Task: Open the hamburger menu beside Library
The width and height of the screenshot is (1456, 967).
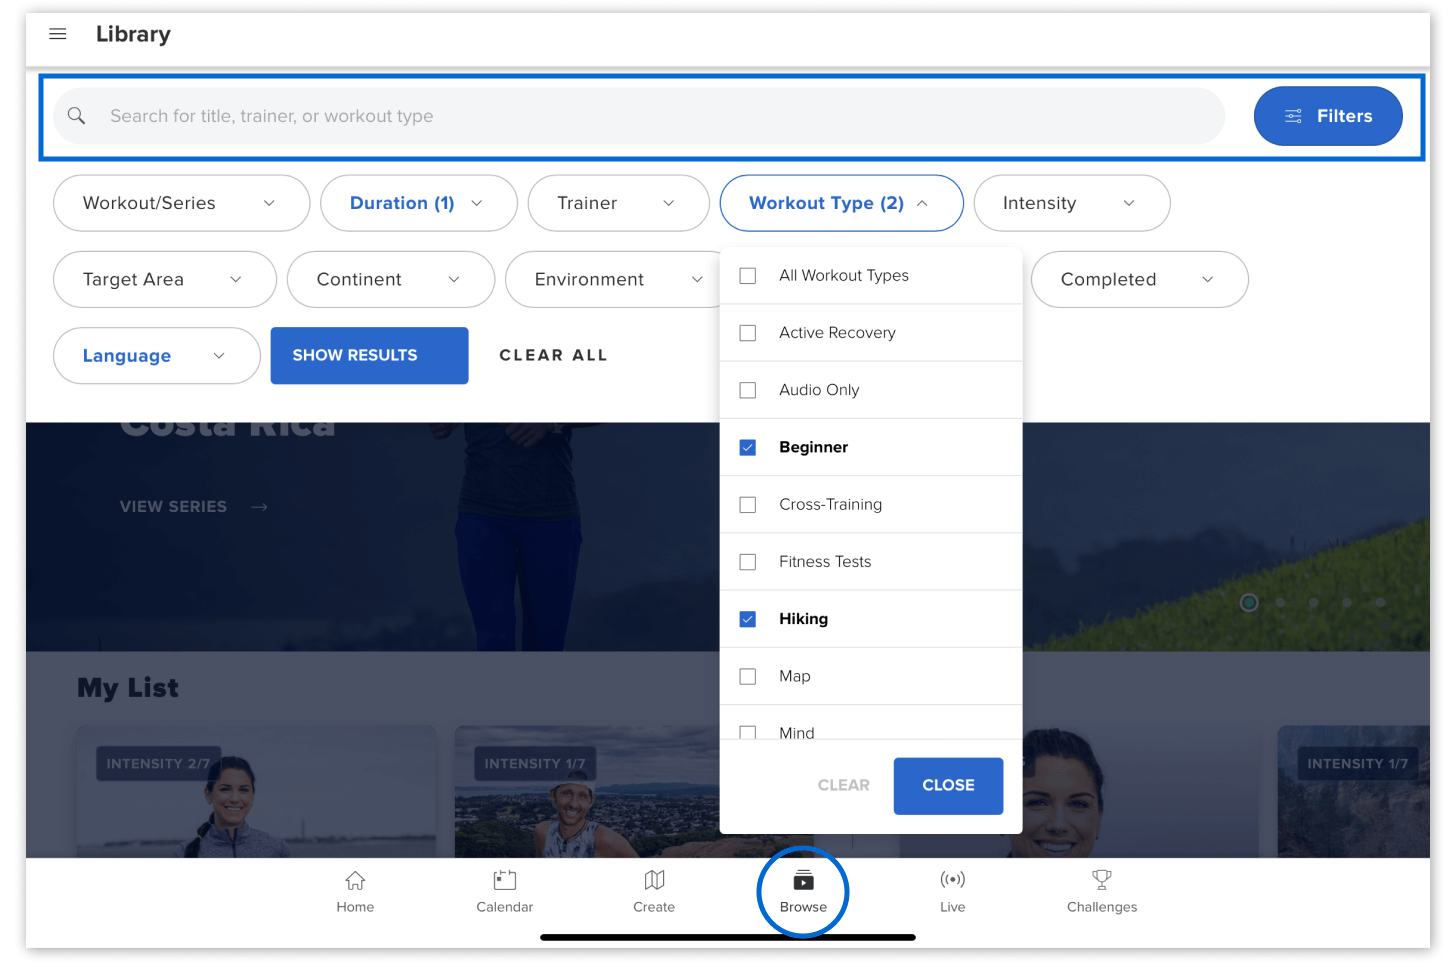Action: (57, 33)
